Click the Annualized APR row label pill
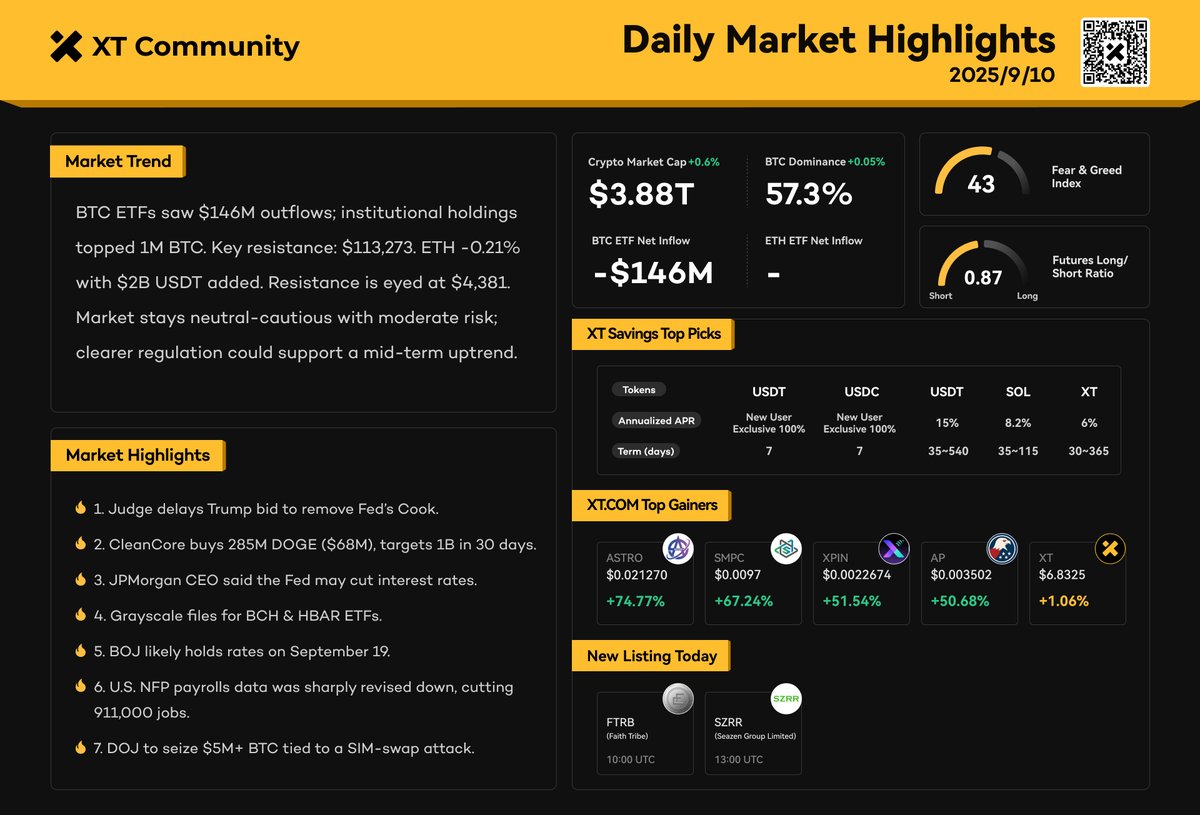1200x815 pixels. point(656,420)
